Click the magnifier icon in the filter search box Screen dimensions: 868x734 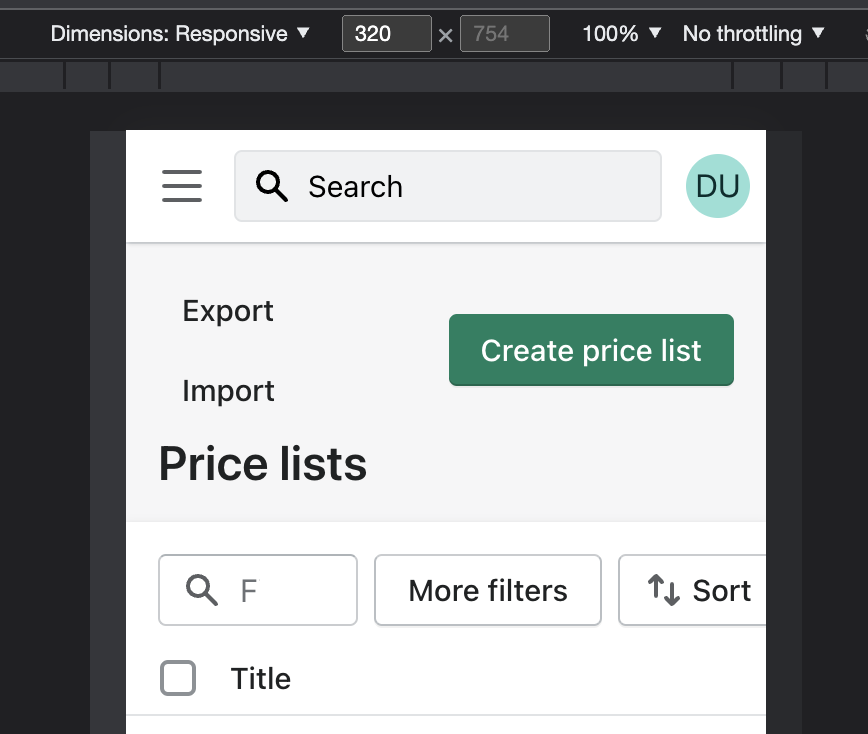tap(201, 591)
